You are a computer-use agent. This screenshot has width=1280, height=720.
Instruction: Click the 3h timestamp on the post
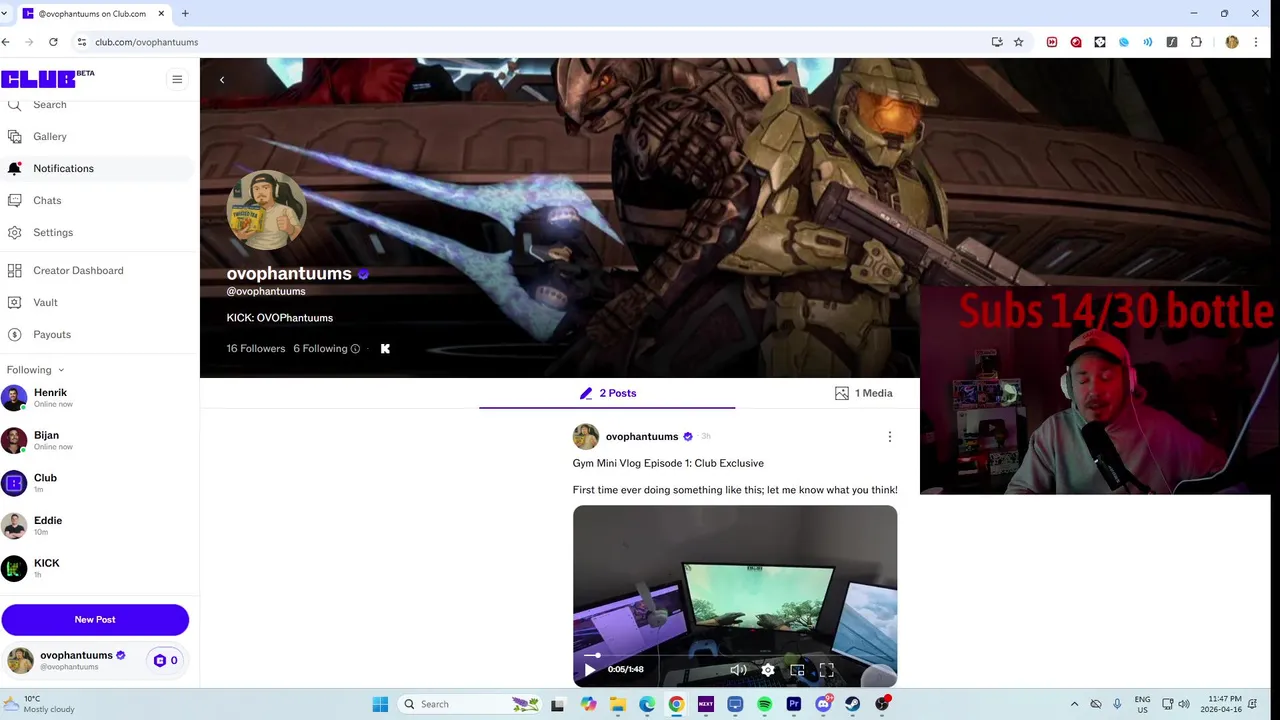[706, 436]
